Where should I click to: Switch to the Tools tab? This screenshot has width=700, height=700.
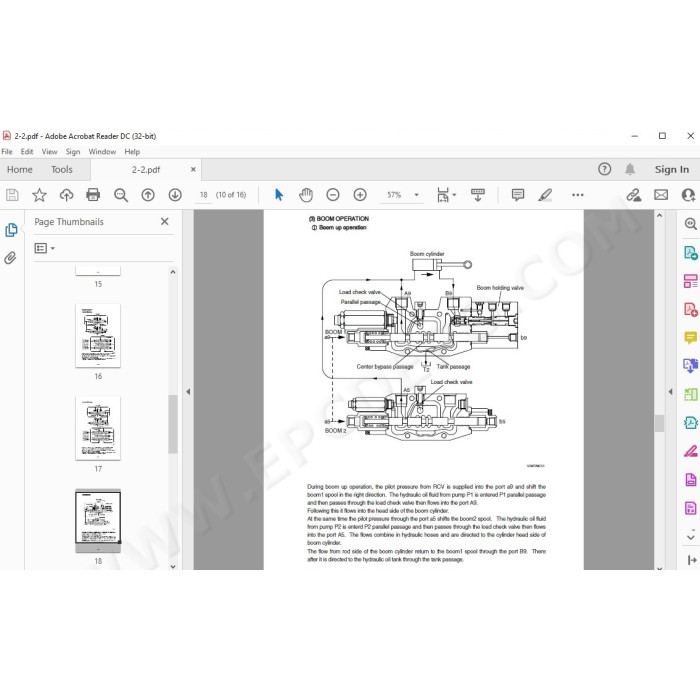62,170
